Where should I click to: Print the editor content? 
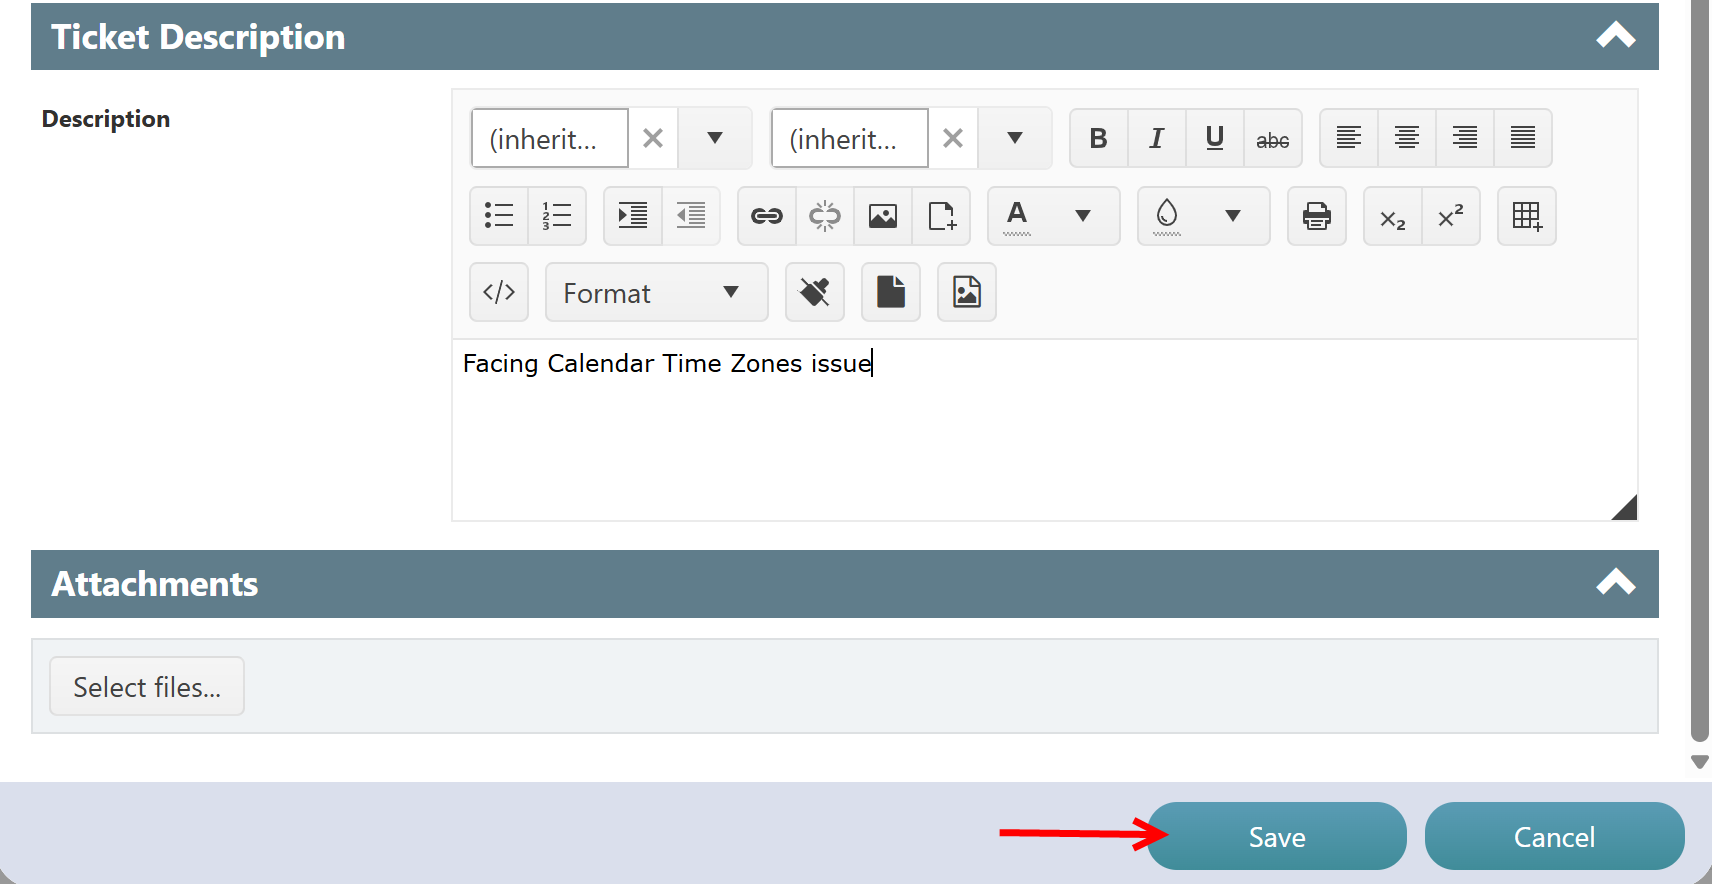pyautogui.click(x=1316, y=216)
